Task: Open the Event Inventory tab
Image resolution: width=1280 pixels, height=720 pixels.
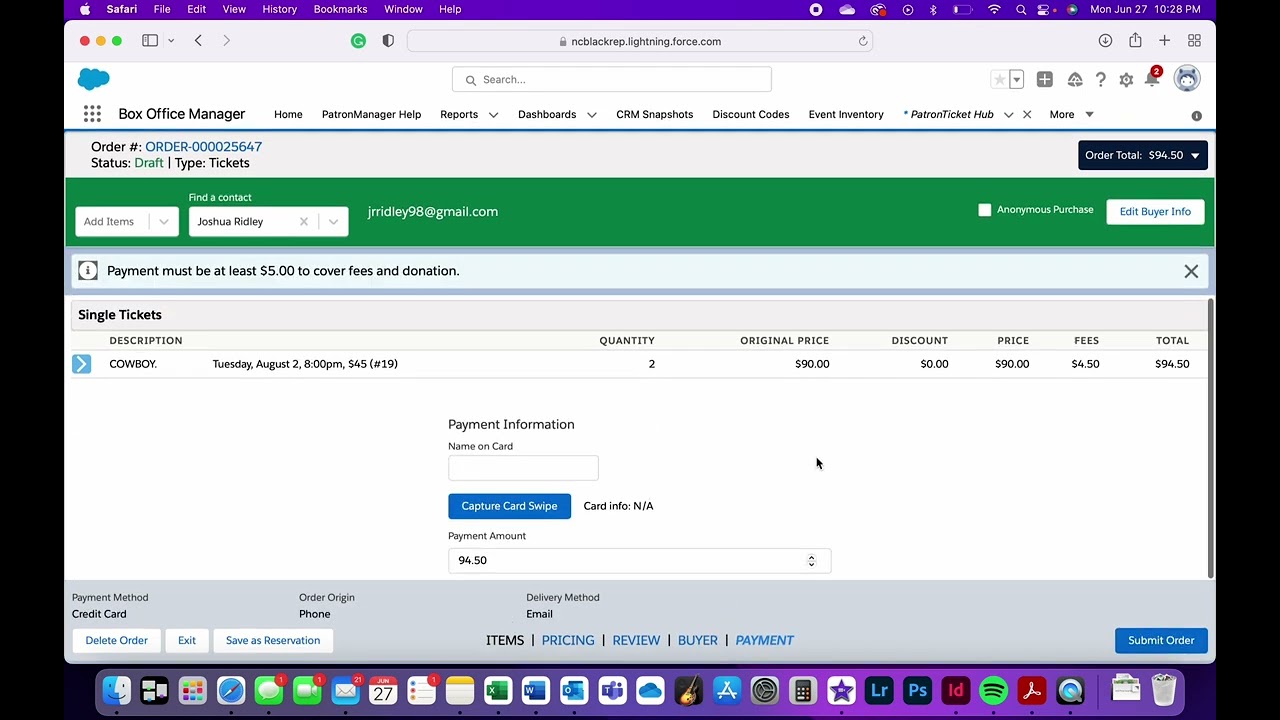Action: click(x=846, y=114)
